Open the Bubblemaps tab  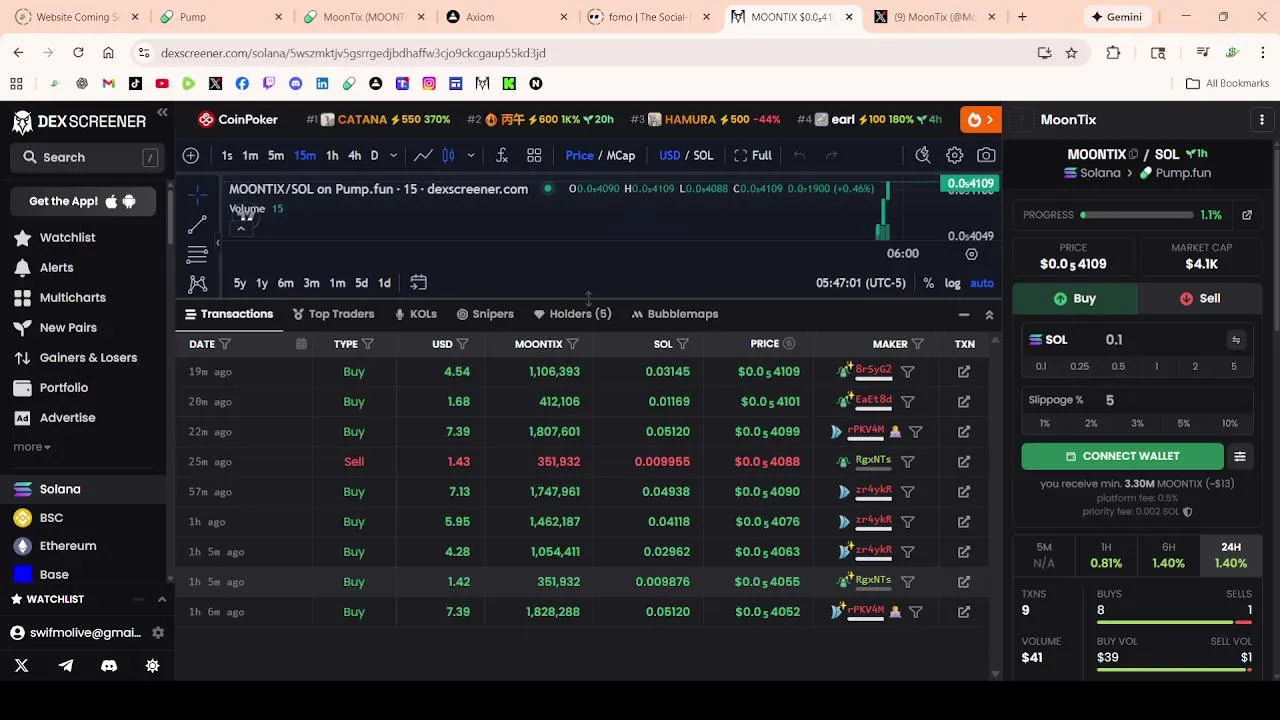click(675, 314)
